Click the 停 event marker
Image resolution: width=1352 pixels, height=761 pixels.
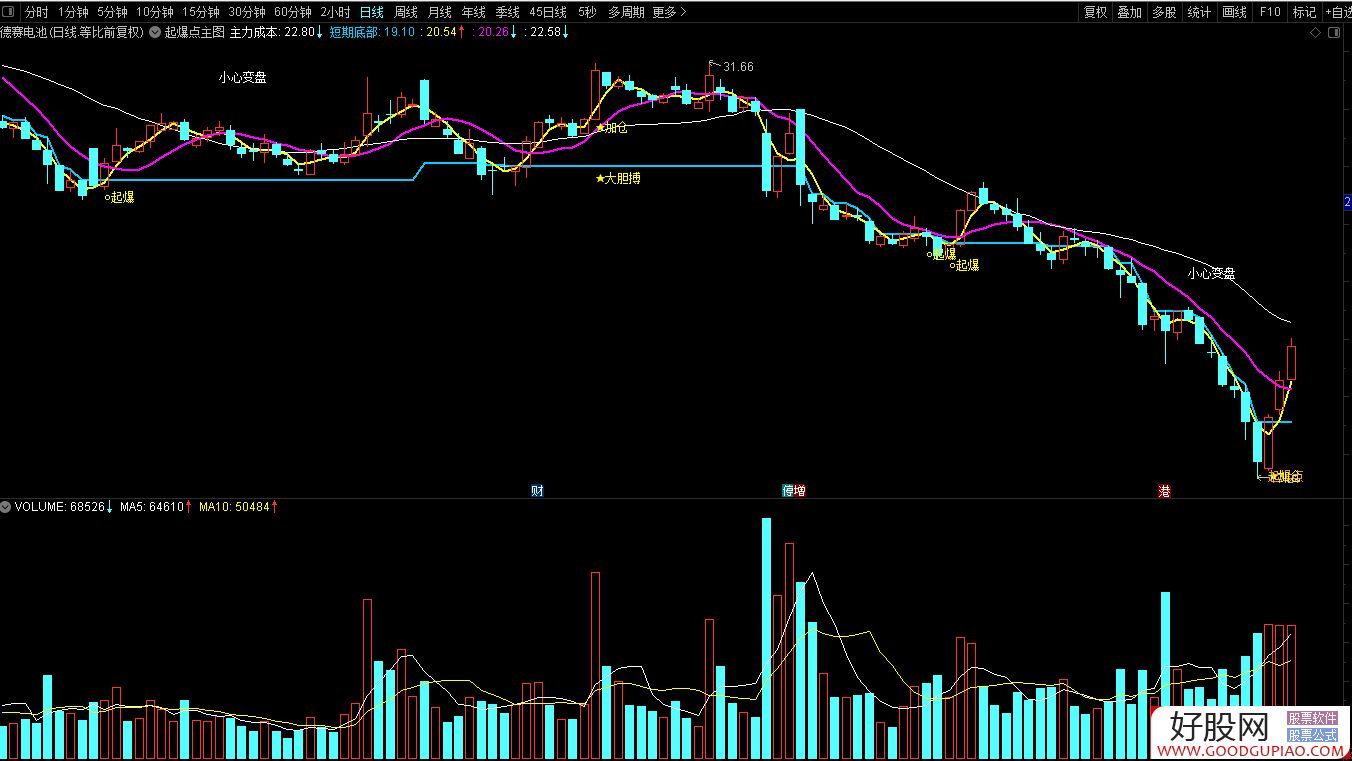click(x=788, y=491)
